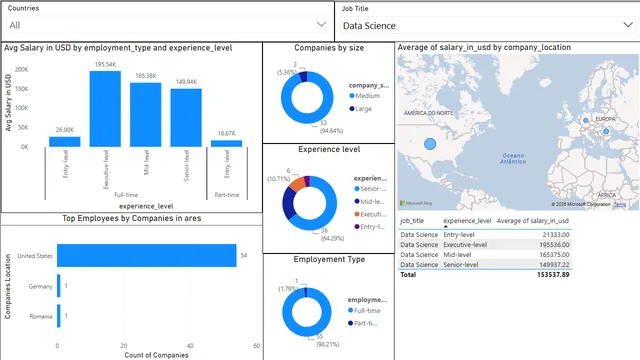Select the Entry-level cell in the table

coord(459,235)
